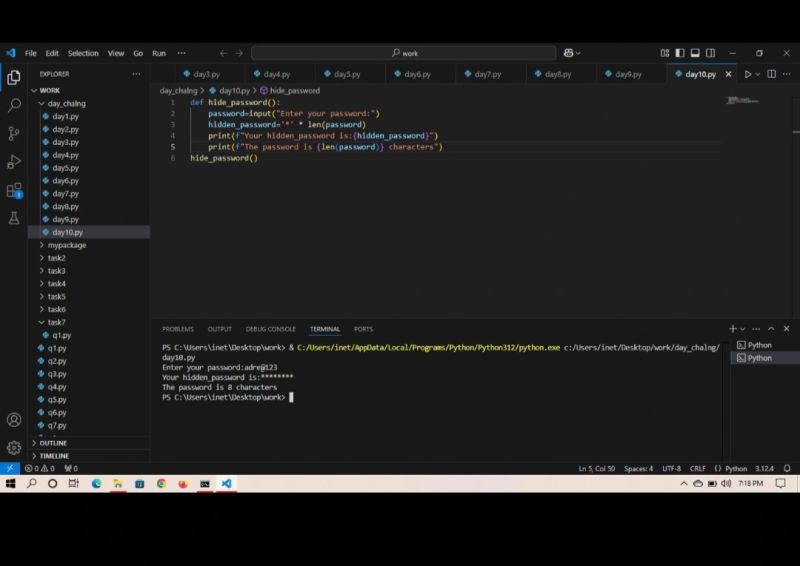Toggle secondary side bar visibility
The image size is (800, 566).
click(x=710, y=53)
